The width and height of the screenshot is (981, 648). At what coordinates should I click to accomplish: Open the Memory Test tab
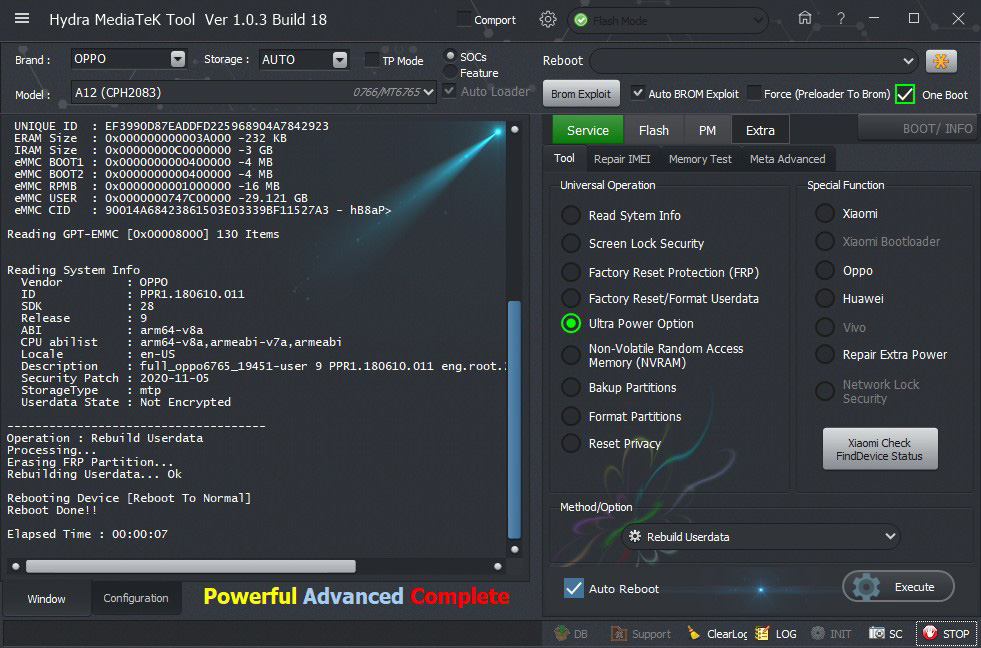(700, 159)
